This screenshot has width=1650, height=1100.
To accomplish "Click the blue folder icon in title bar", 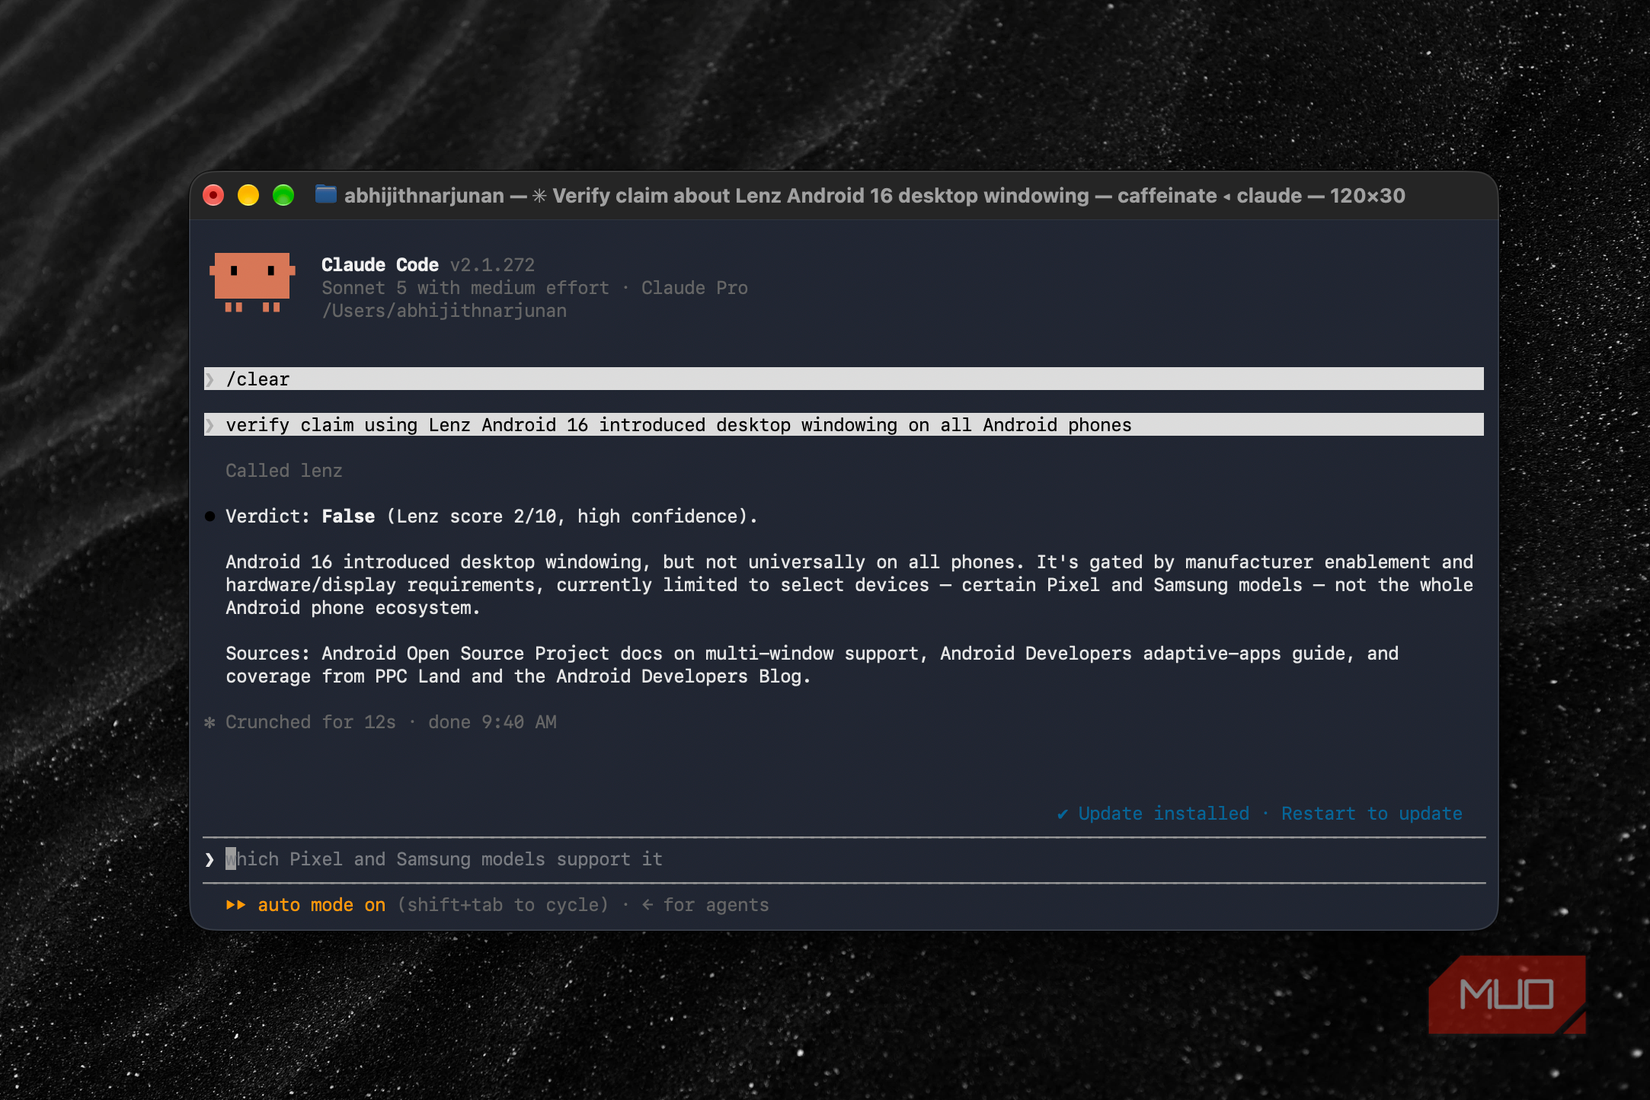I will (x=325, y=194).
